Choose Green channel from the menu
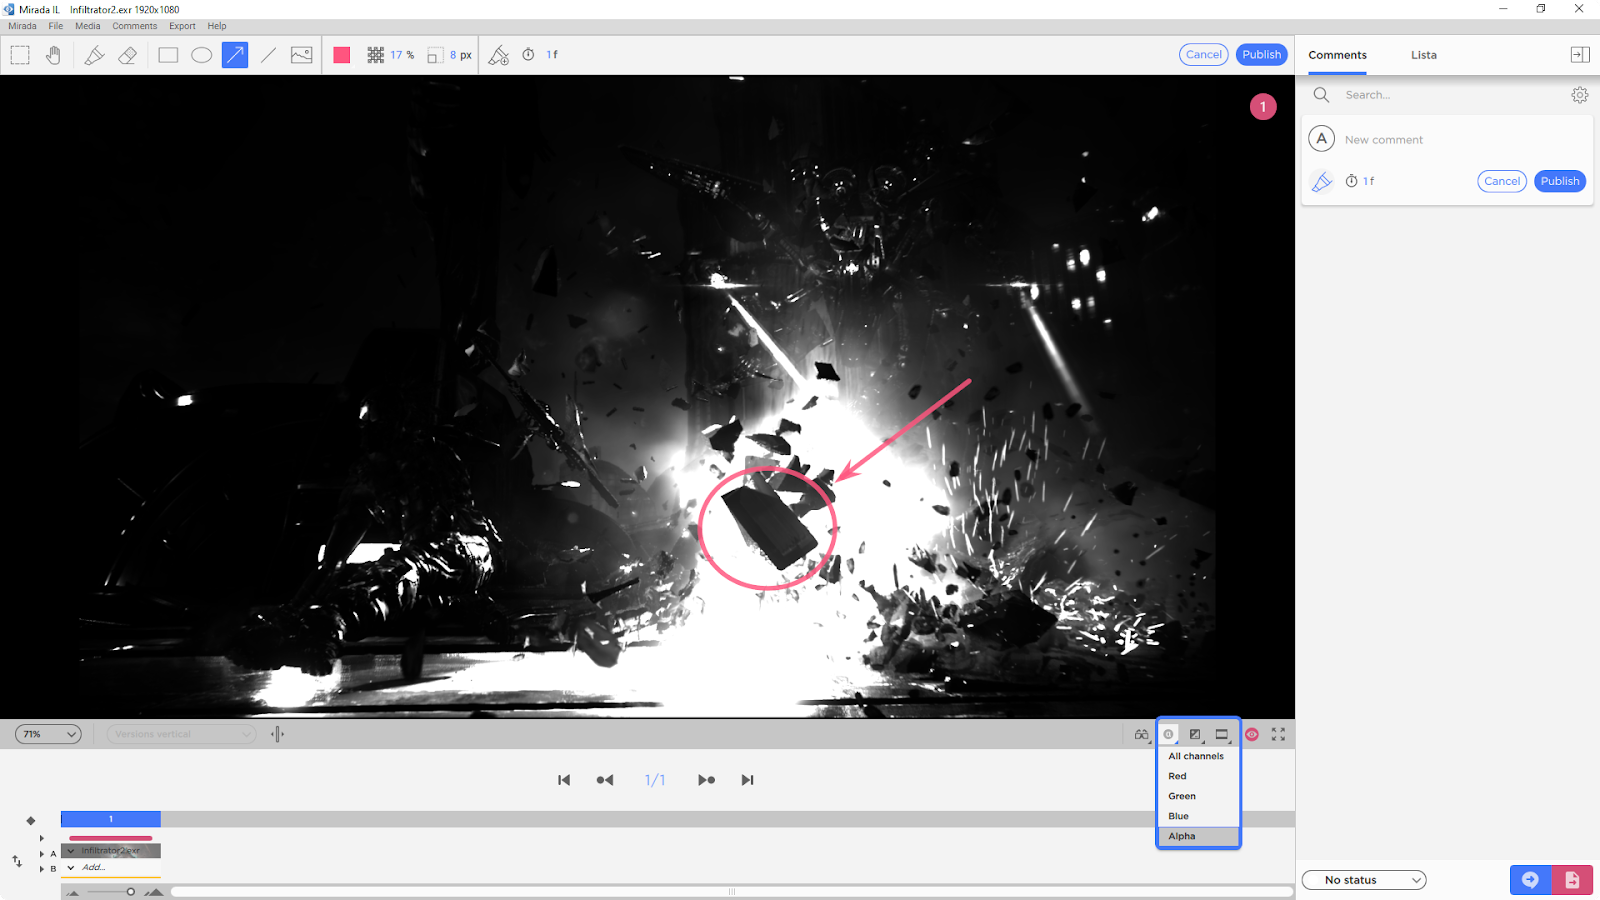This screenshot has height=900, width=1600. point(1198,796)
